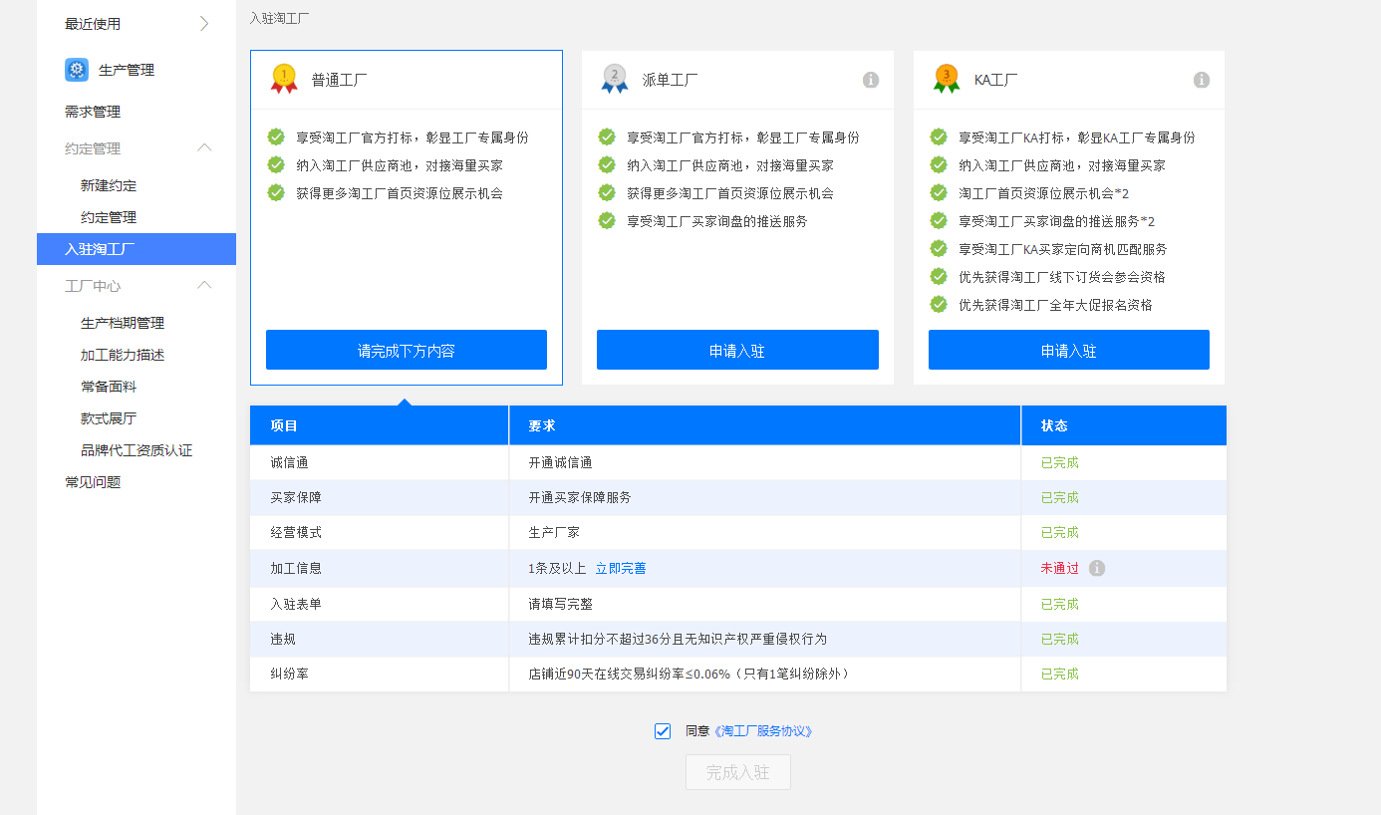Open 加工能力描述
The height and width of the screenshot is (815, 1381).
coord(123,355)
